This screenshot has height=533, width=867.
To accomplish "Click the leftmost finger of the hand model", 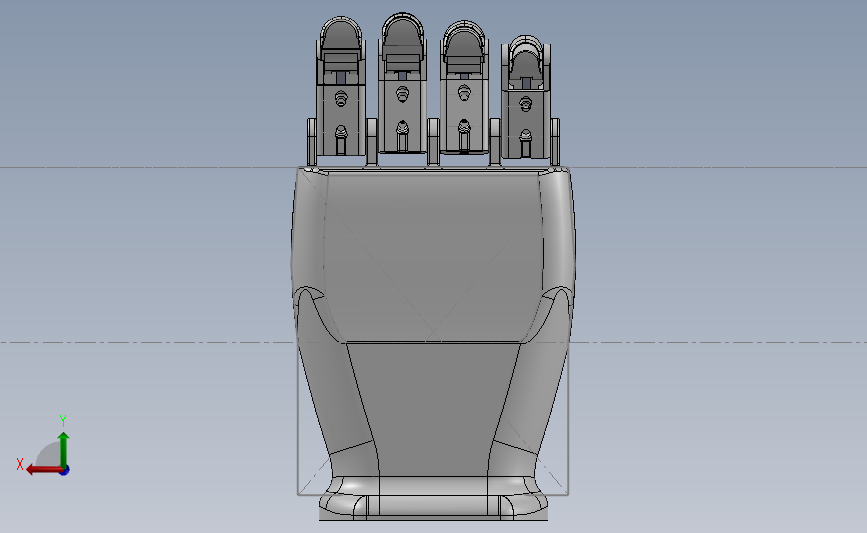I will click(341, 86).
